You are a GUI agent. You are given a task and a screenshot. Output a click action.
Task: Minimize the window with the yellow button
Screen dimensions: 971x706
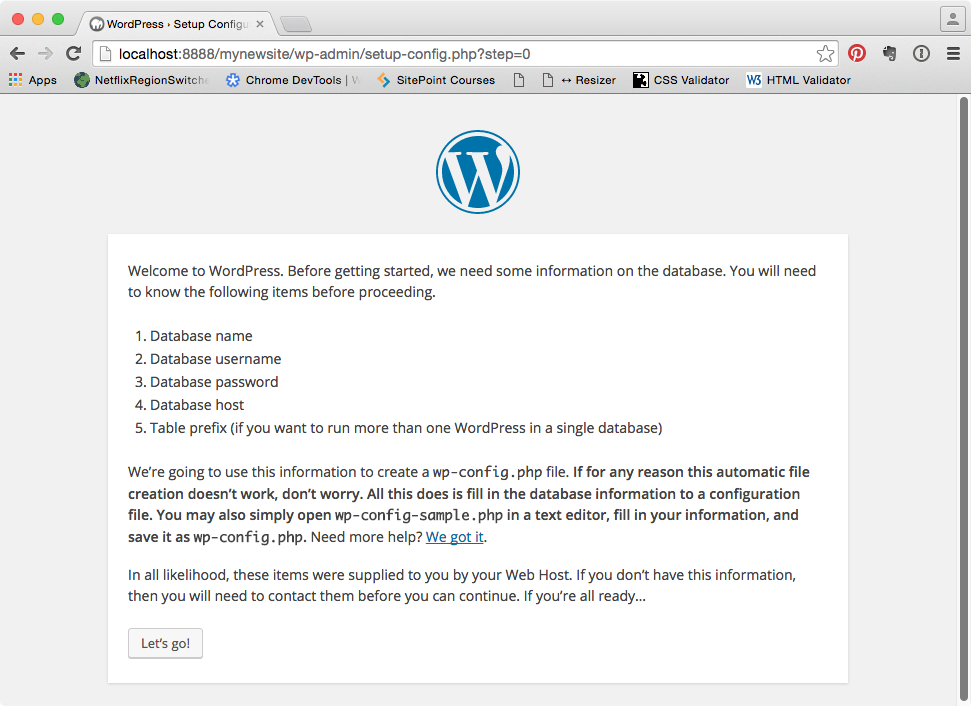click(38, 19)
